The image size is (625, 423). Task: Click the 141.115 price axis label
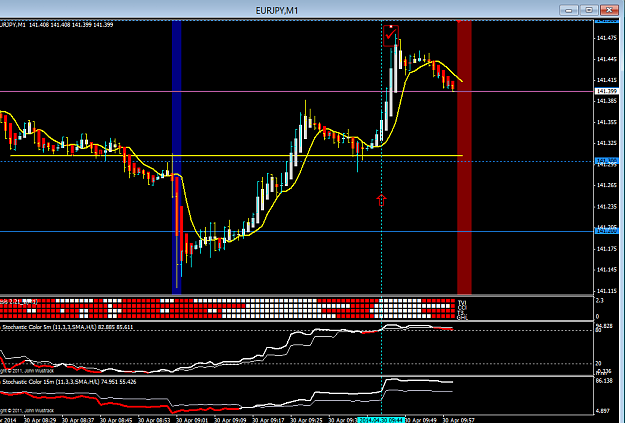[607, 291]
